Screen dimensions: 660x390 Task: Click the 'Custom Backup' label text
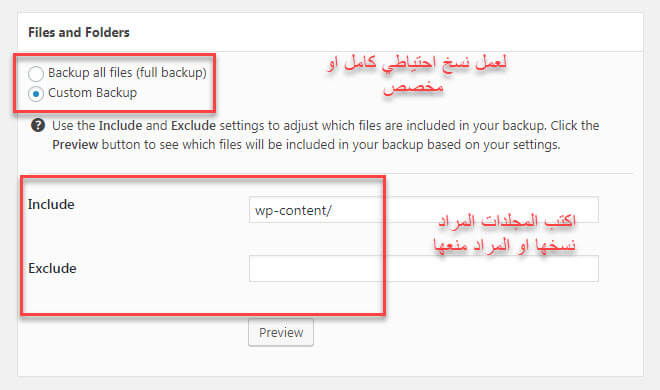(92, 93)
